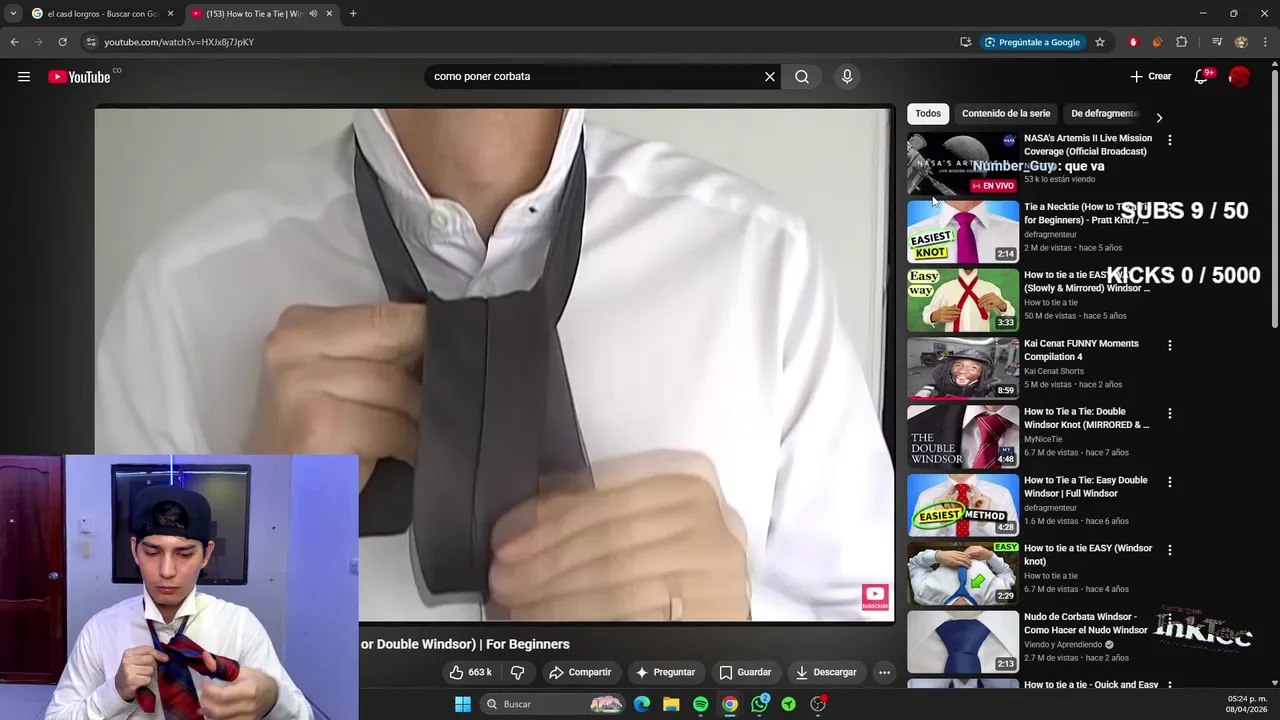Open the Chrome extensions puzzle icon
The width and height of the screenshot is (1280, 720).
(1181, 42)
